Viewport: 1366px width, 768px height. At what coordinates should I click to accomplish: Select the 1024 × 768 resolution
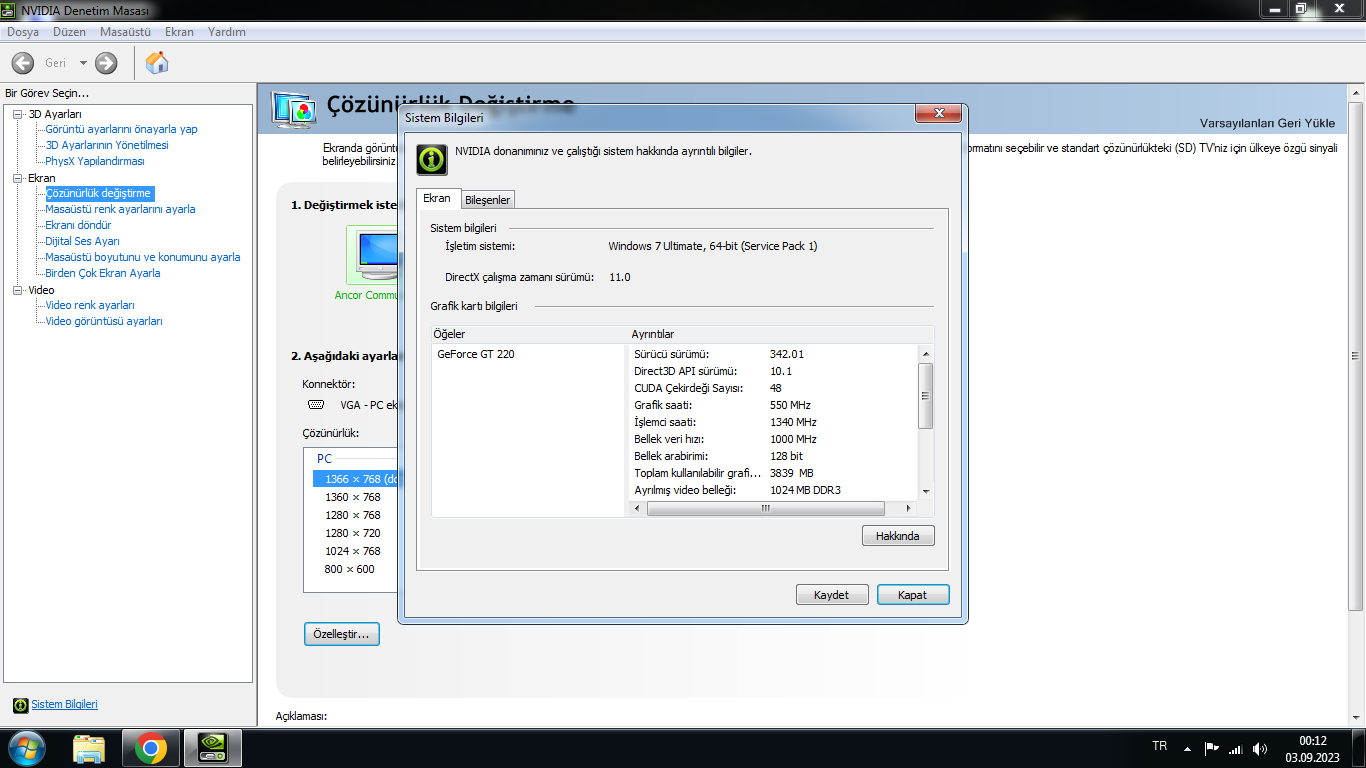point(353,551)
